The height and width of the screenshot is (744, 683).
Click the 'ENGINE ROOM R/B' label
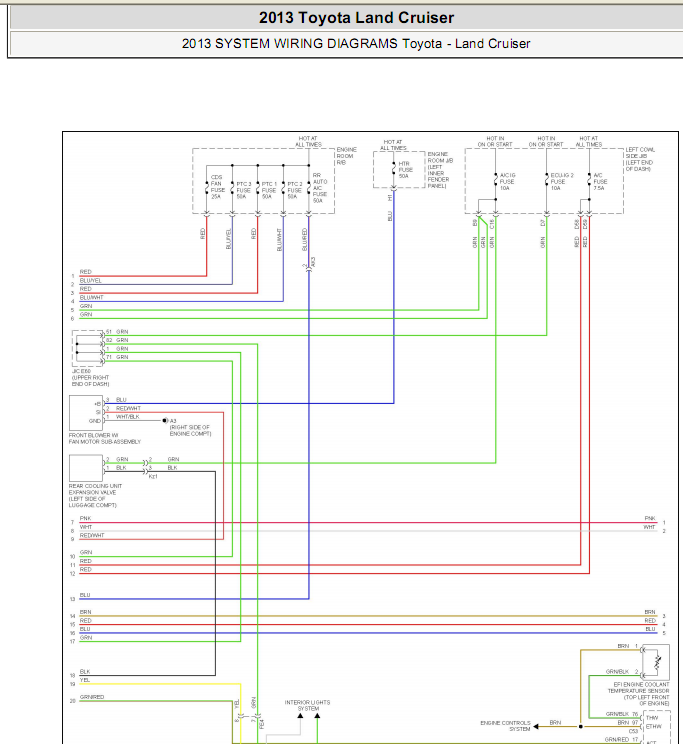[x=346, y=156]
